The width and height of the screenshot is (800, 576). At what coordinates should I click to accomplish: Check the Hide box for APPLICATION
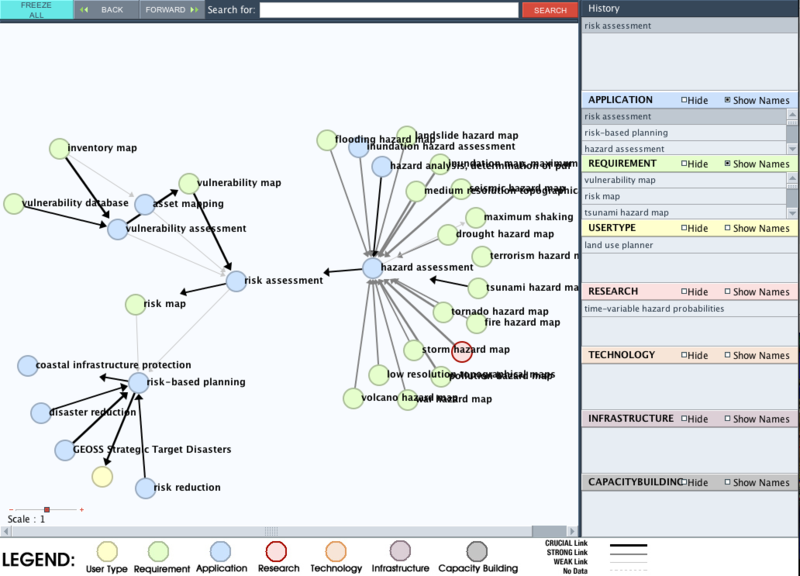coord(684,101)
